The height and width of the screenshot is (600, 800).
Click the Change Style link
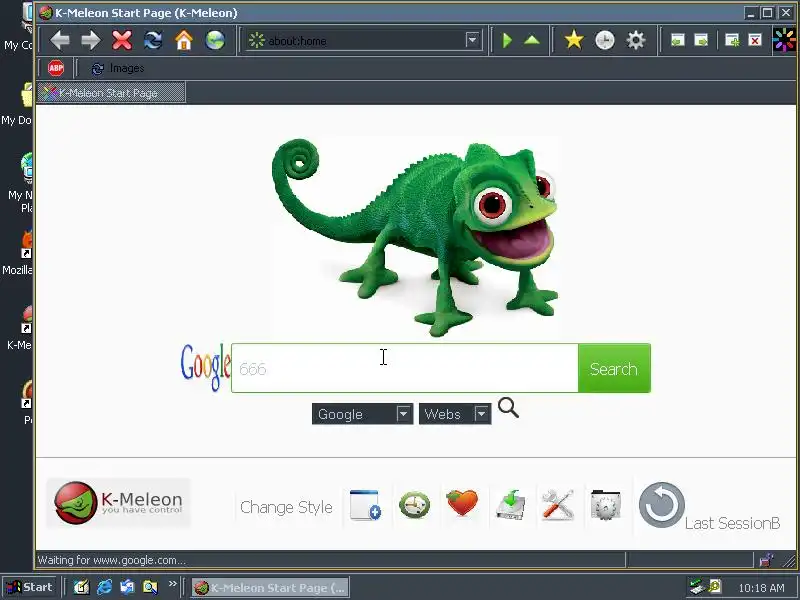tap(286, 507)
